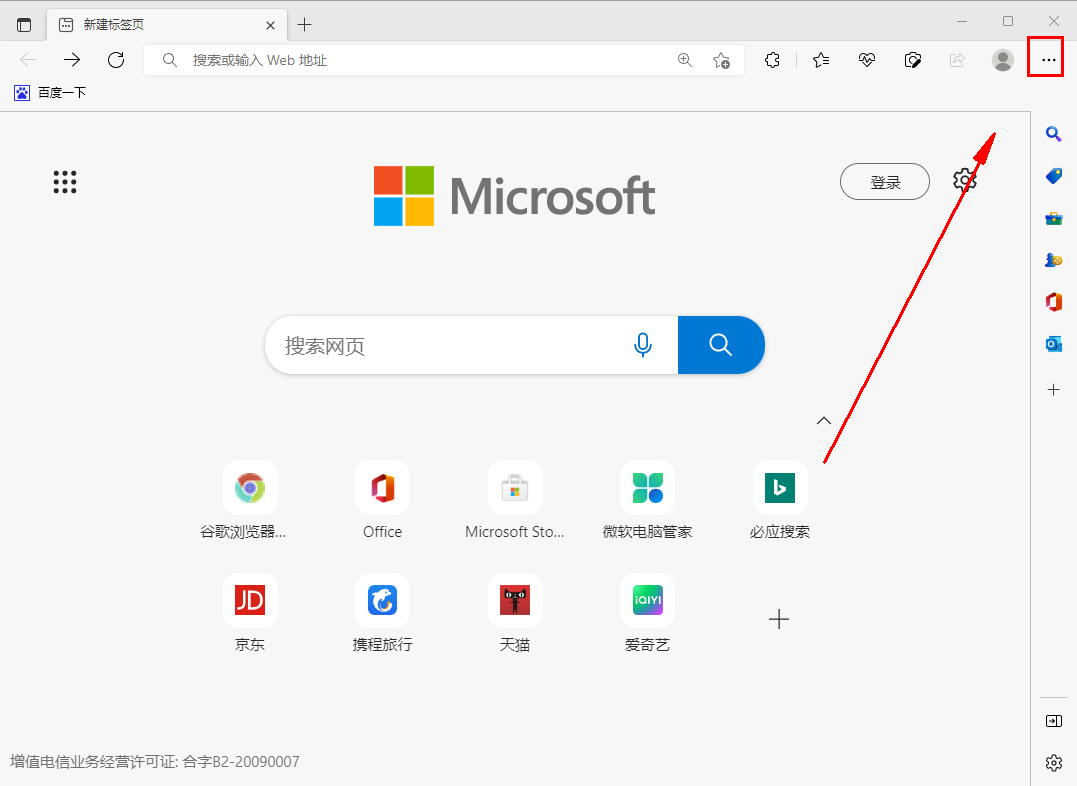Image resolution: width=1077 pixels, height=786 pixels.
Task: Open the sidebar Shopping tag icon
Action: 1053,176
